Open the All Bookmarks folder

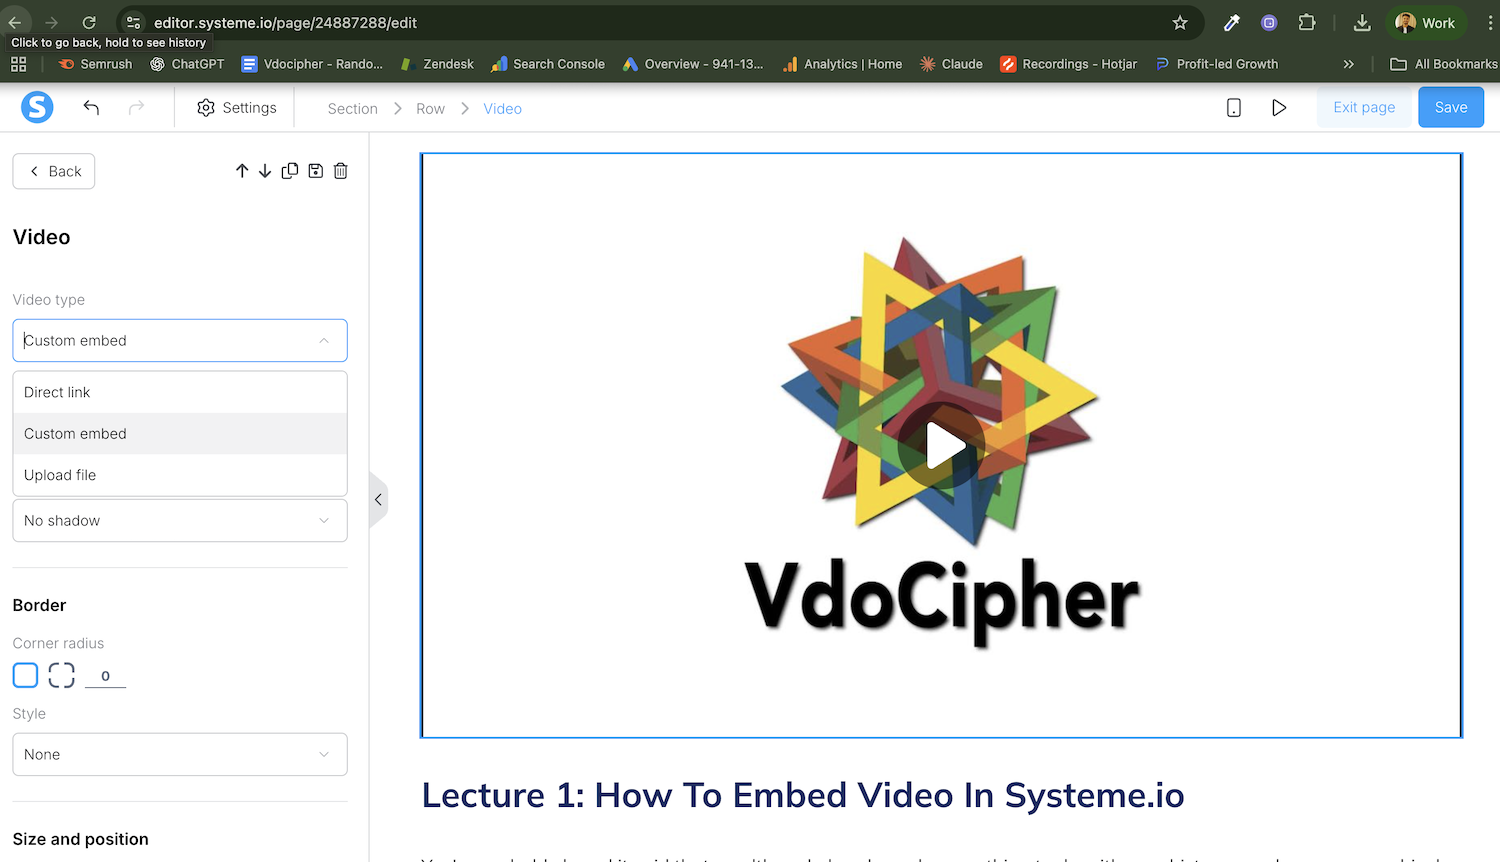coord(1443,64)
